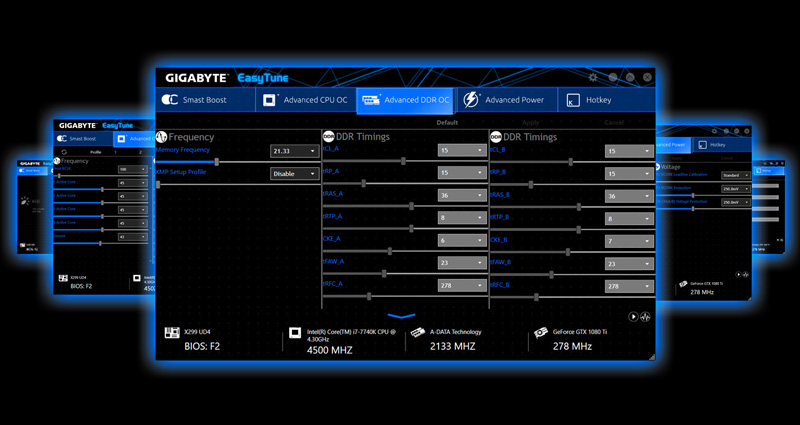Open the tCKE_A dropdown showing 6
The image size is (800, 425).
tap(462, 240)
